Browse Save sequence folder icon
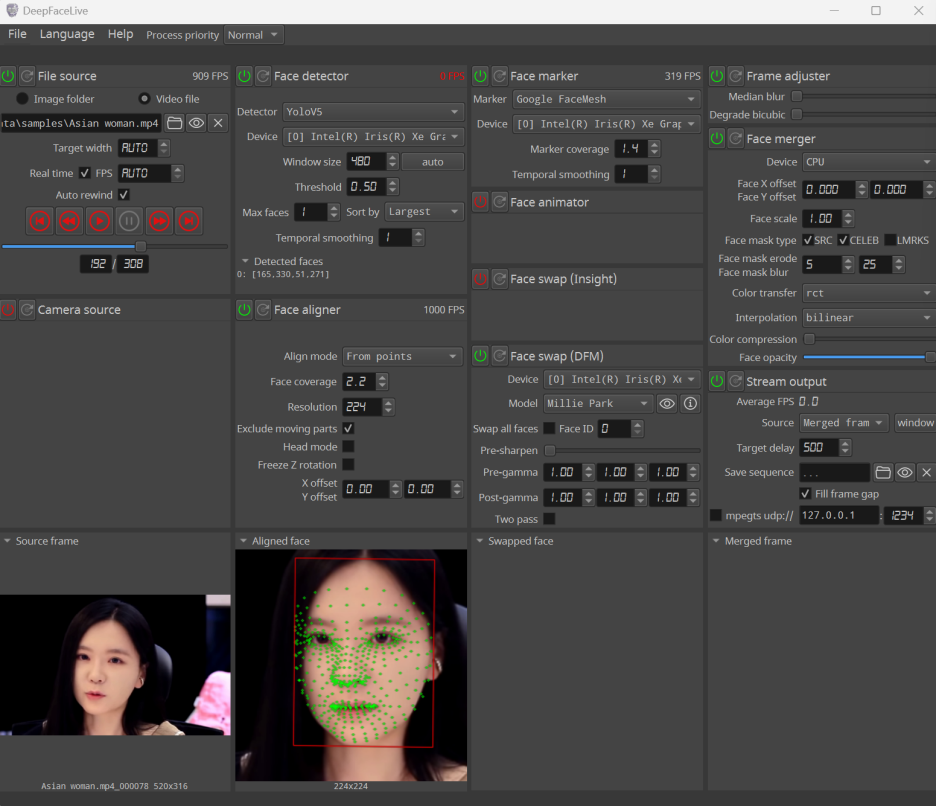The height and width of the screenshot is (806, 936). (x=883, y=472)
